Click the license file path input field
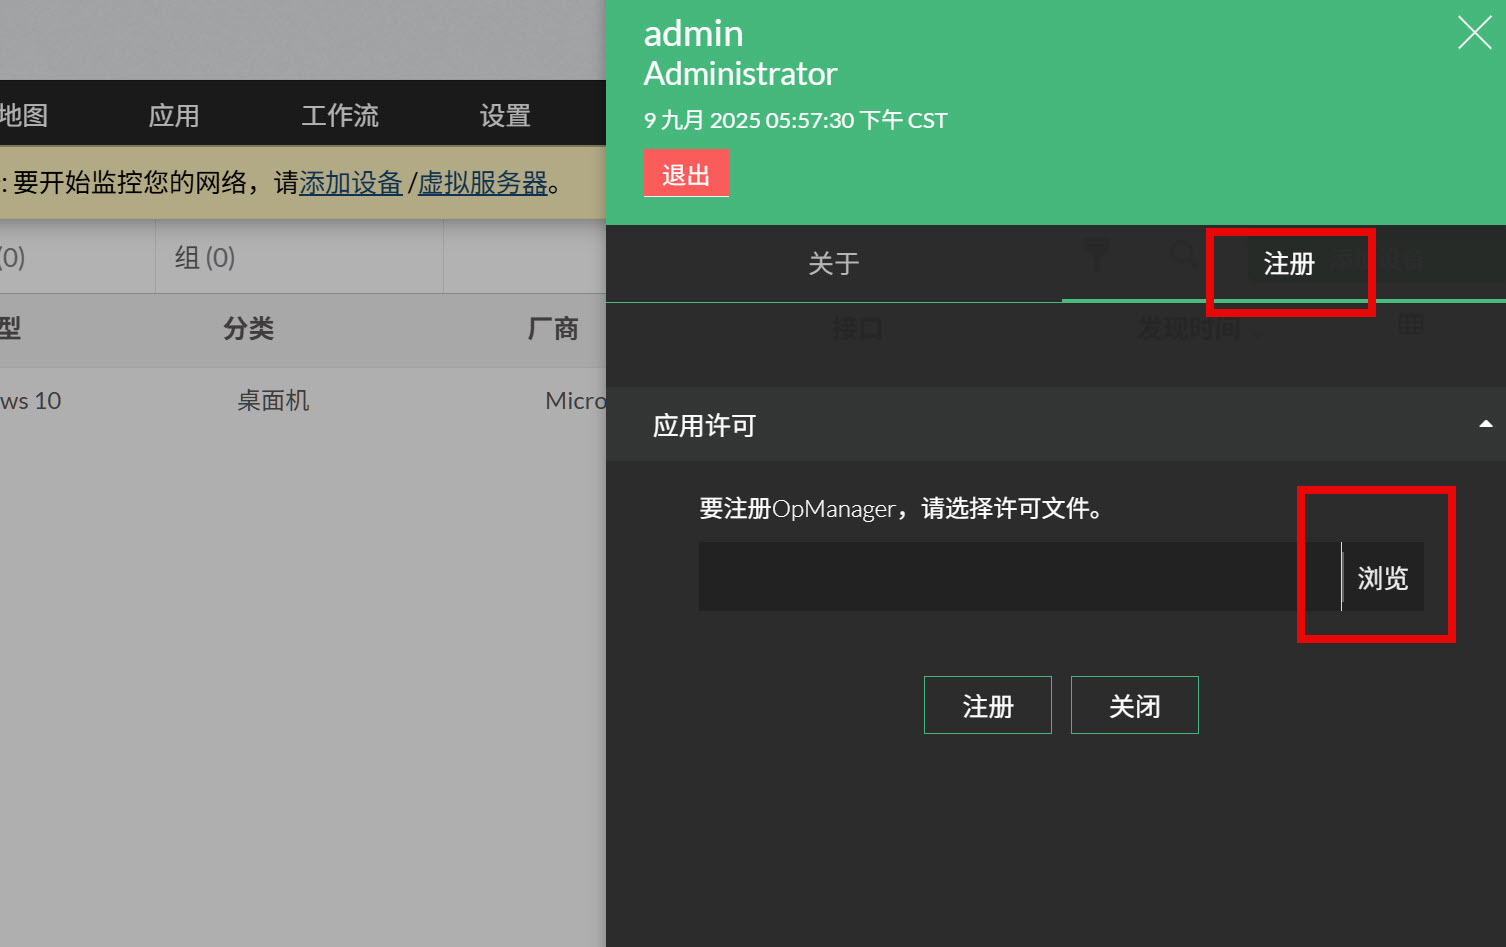The height and width of the screenshot is (947, 1506). click(x=1018, y=577)
